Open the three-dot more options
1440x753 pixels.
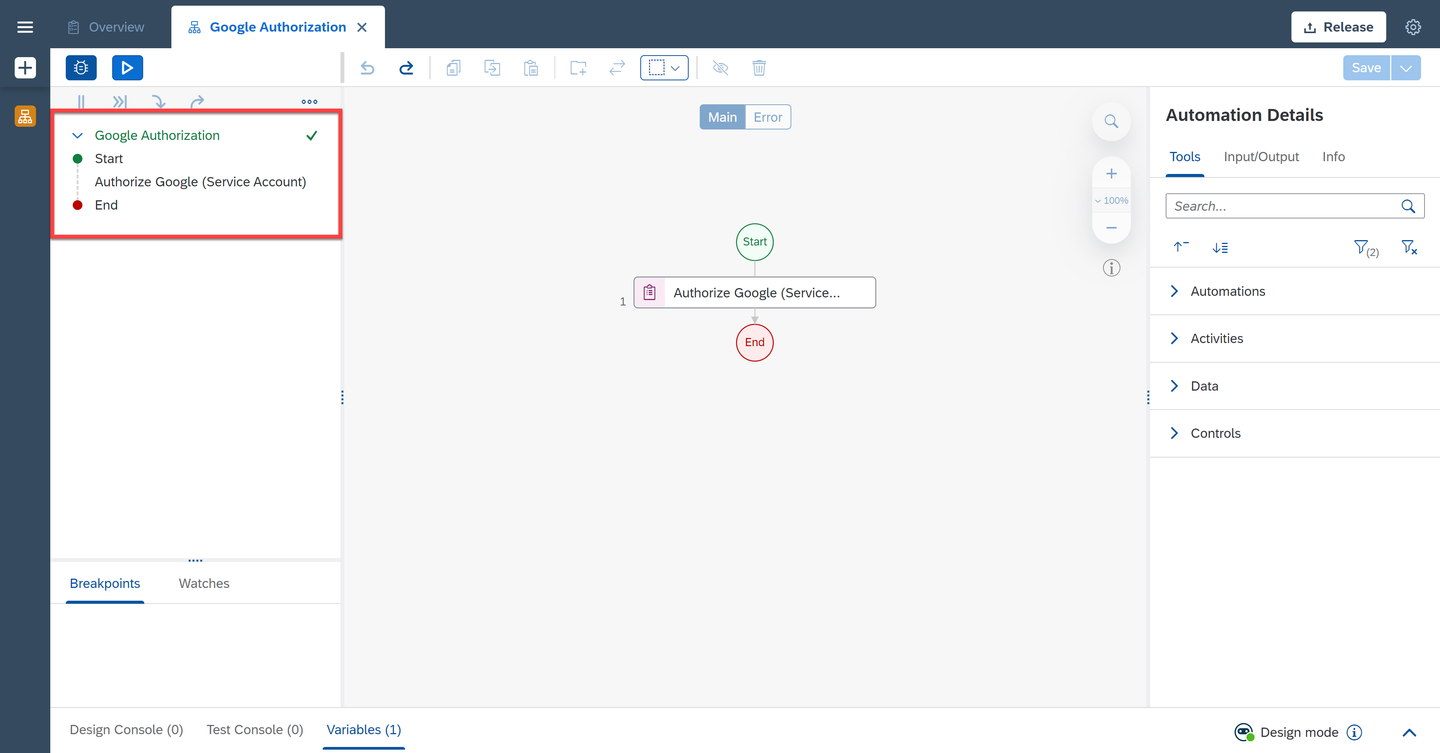(x=309, y=102)
